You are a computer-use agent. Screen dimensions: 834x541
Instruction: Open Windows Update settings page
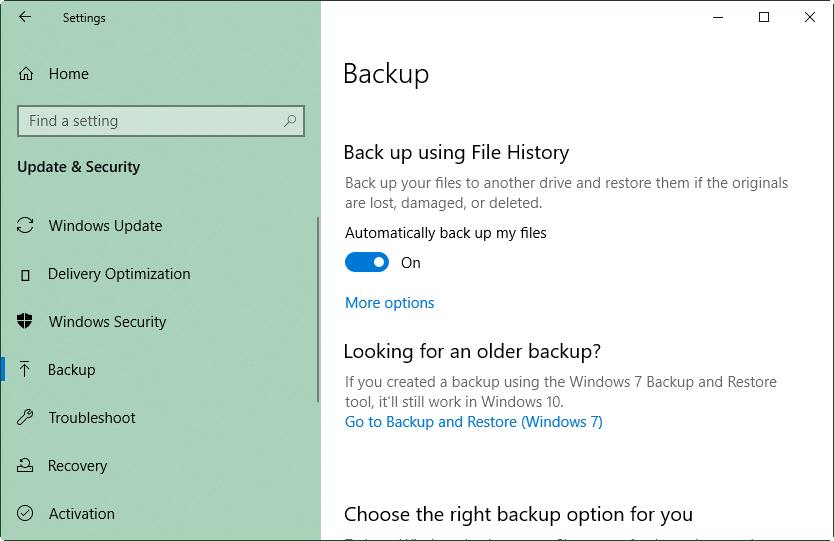click(105, 226)
